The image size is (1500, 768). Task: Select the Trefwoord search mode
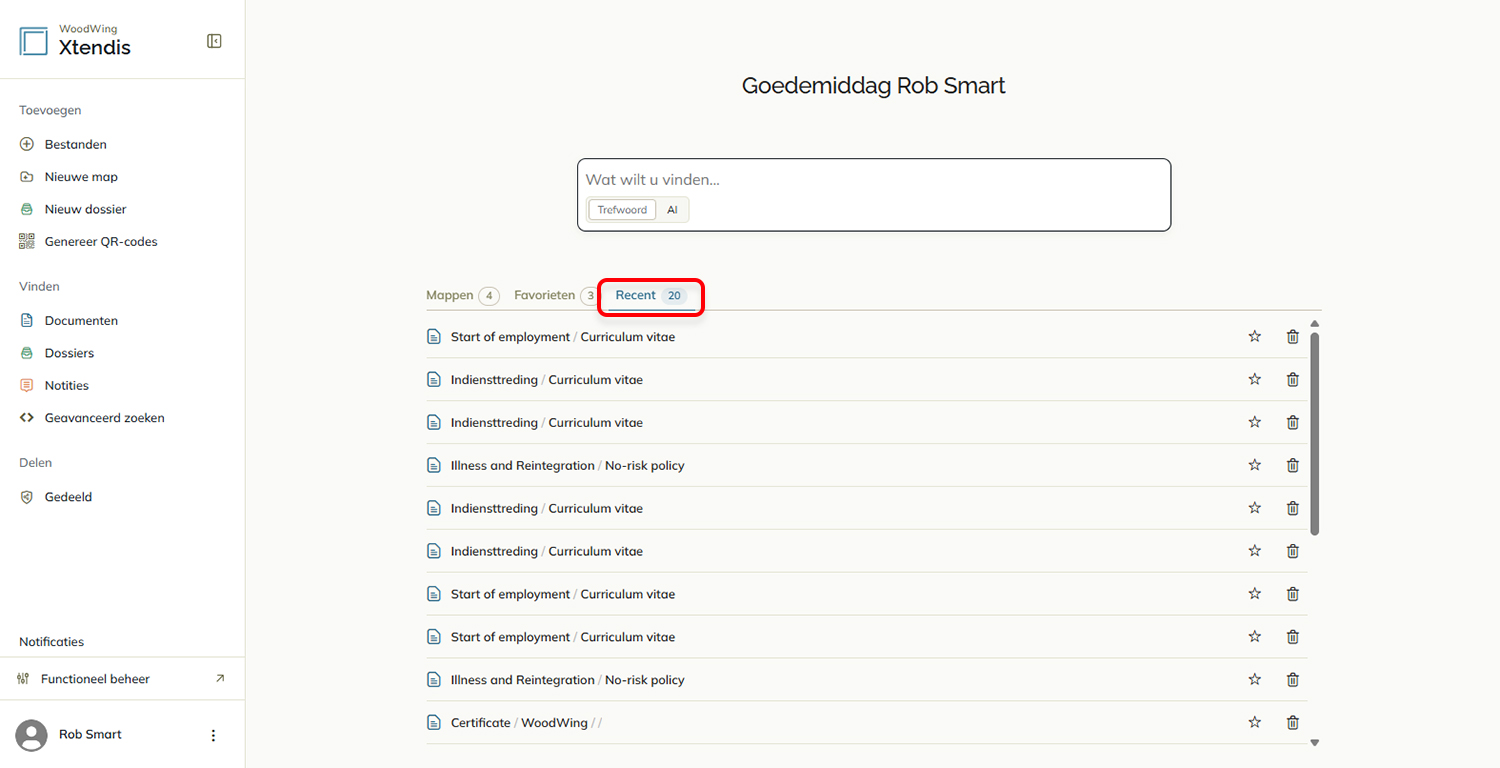(x=622, y=210)
